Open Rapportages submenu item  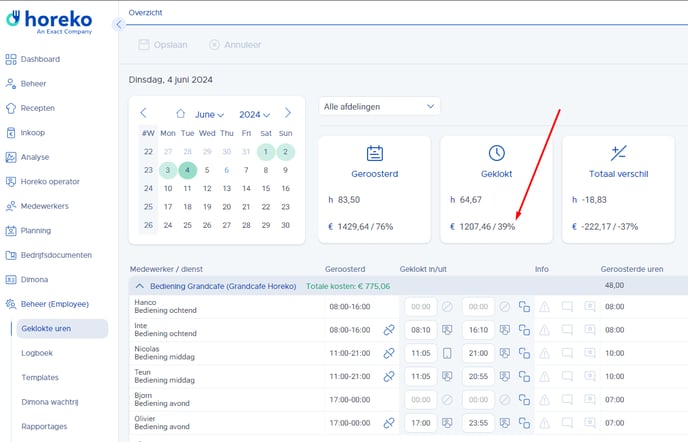point(44,426)
